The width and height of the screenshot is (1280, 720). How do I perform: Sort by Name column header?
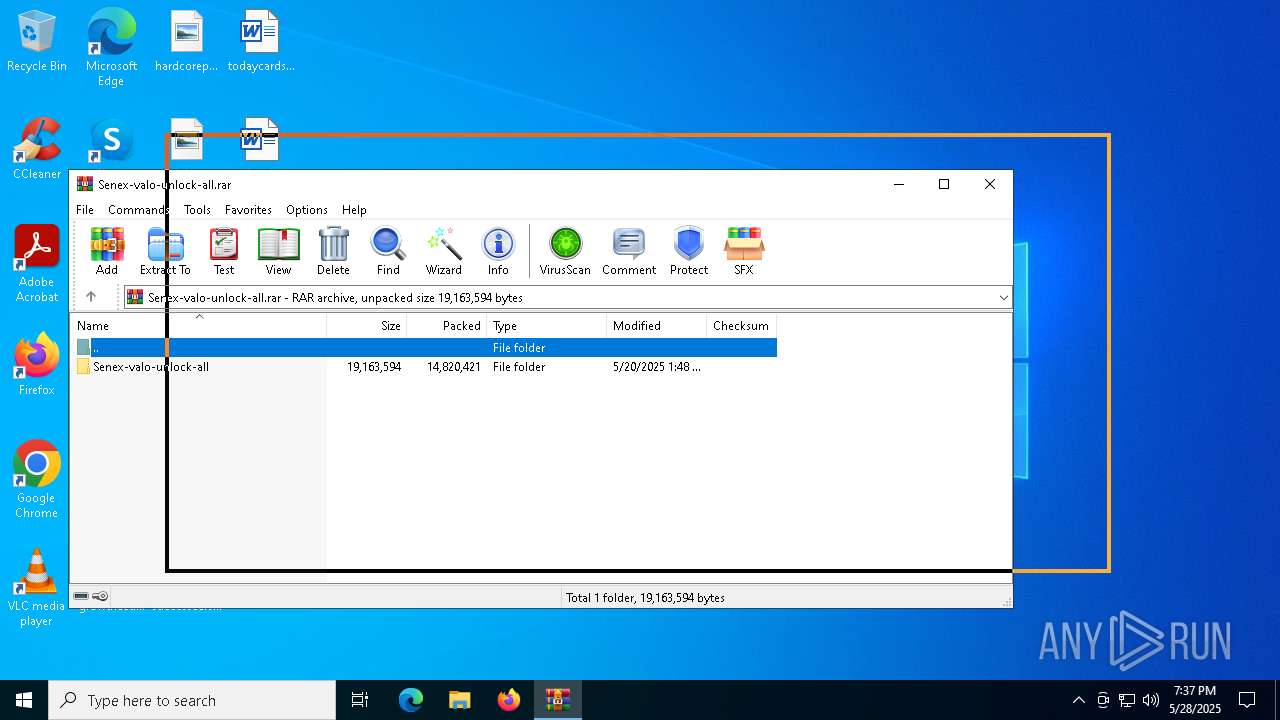pyautogui.click(x=199, y=326)
